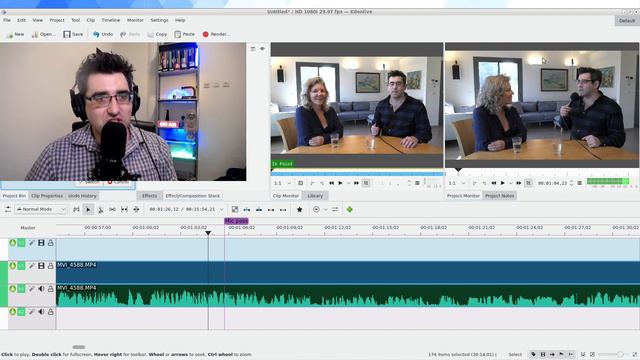Screen dimensions: 640x360
Task: Click the clip monitor blue zone bar
Action: click(x=357, y=174)
